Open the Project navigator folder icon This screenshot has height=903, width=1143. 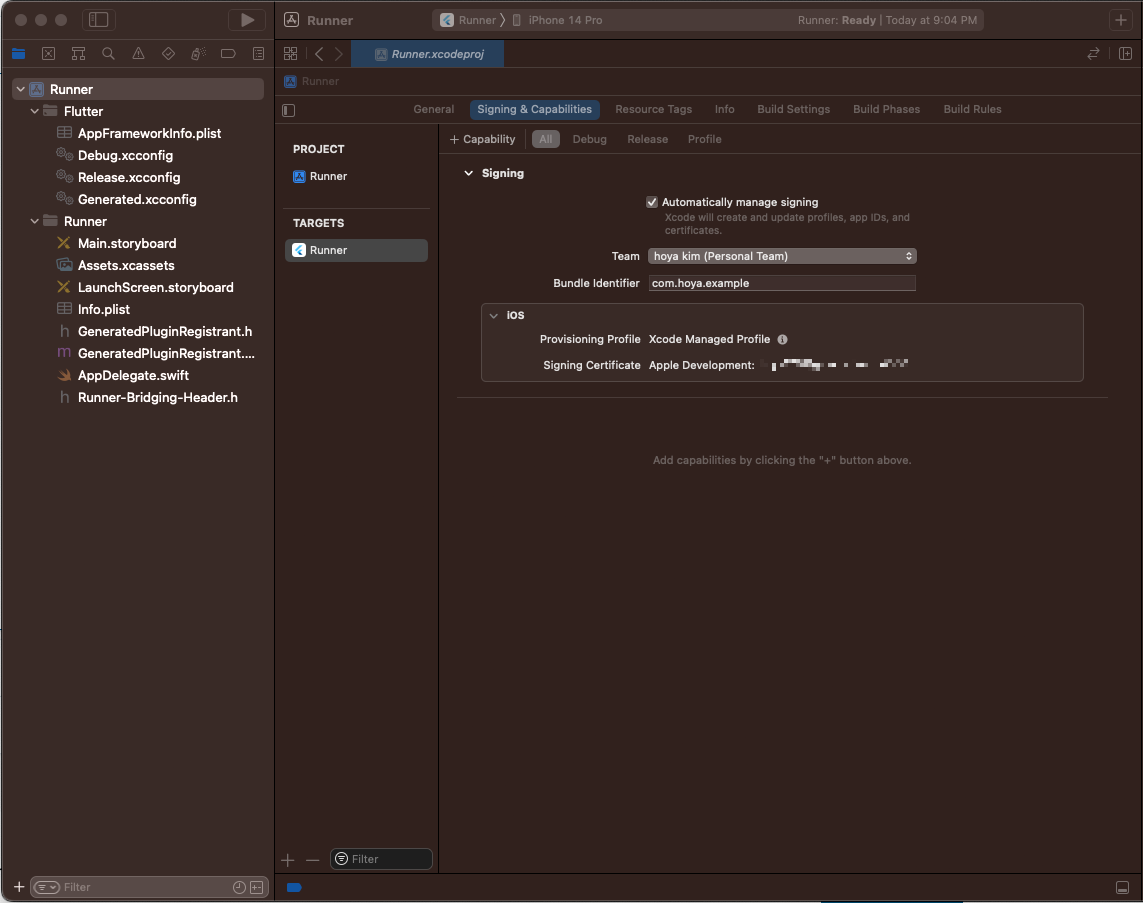[18, 53]
